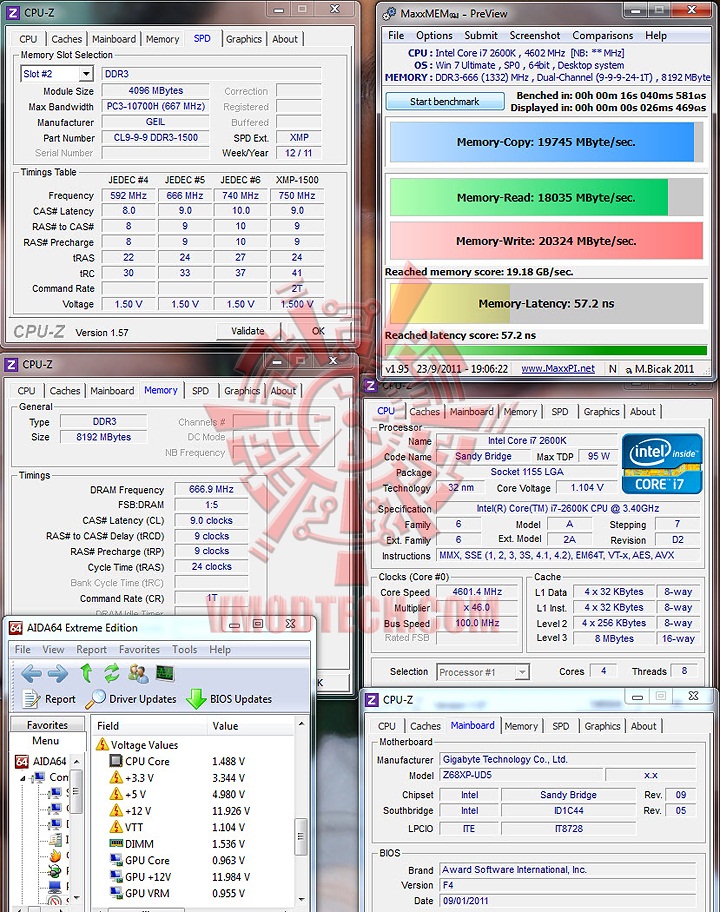Open MaxxMEM Options menu
This screenshot has width=720, height=912.
[434, 35]
